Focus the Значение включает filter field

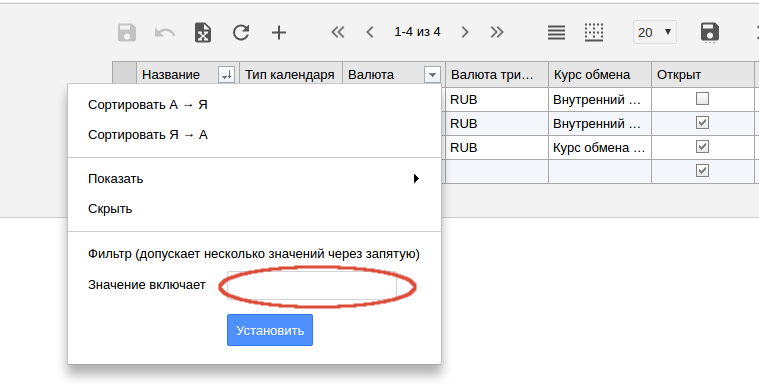(312, 286)
